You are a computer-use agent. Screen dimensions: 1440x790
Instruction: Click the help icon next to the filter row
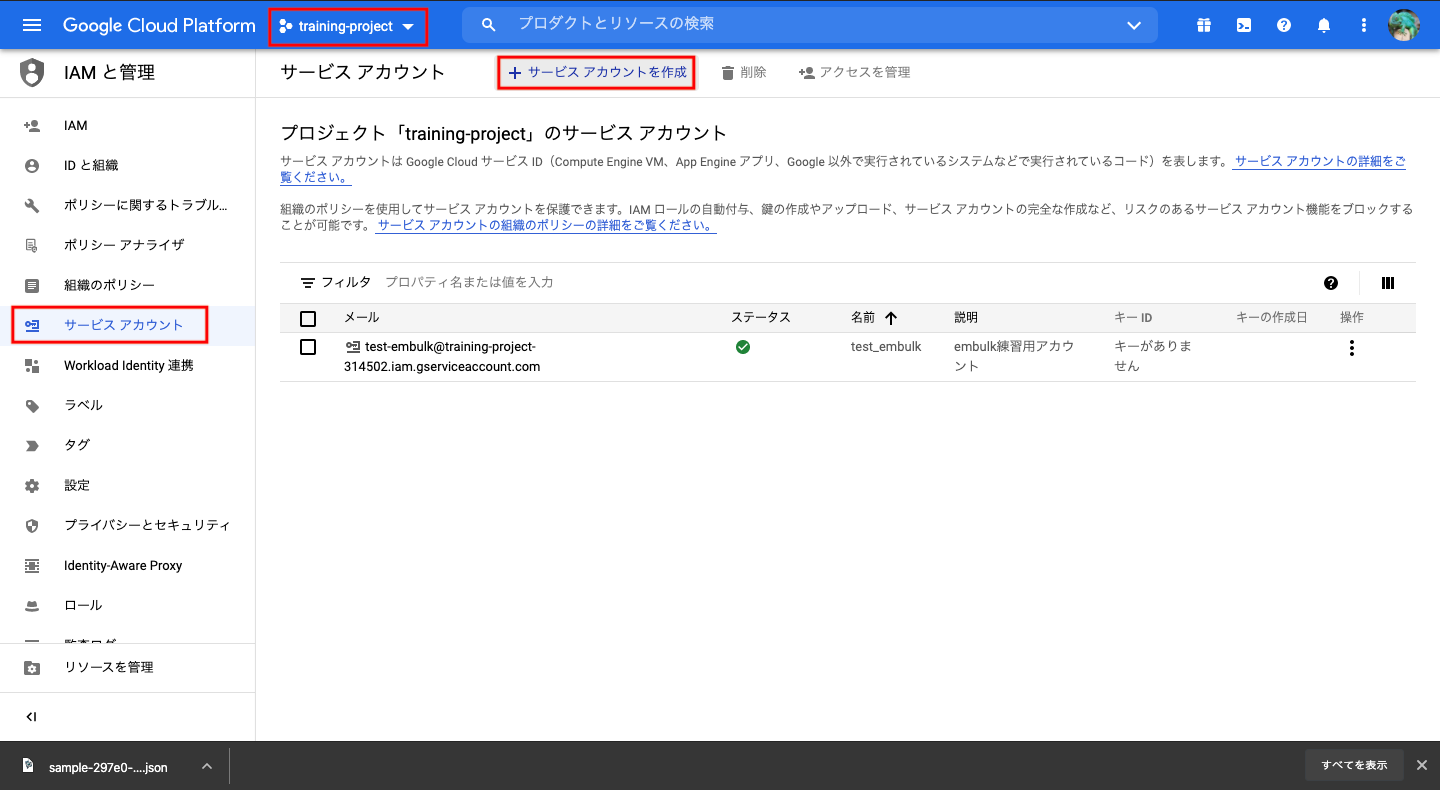click(1330, 283)
